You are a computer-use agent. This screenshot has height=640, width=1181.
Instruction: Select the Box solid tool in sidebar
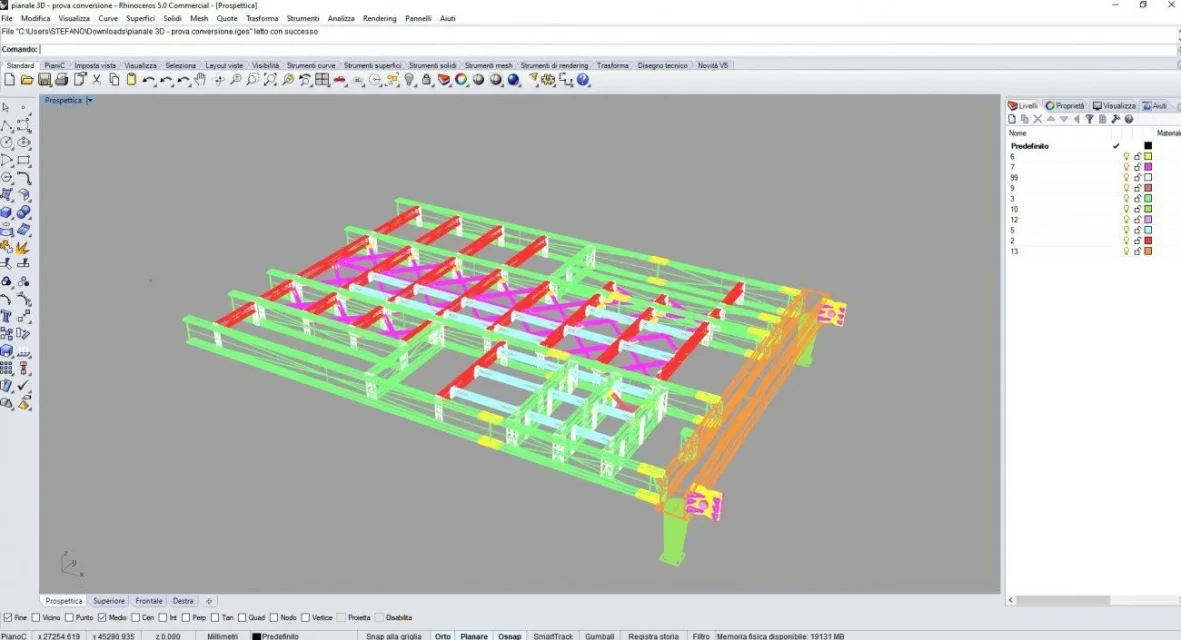(7, 213)
